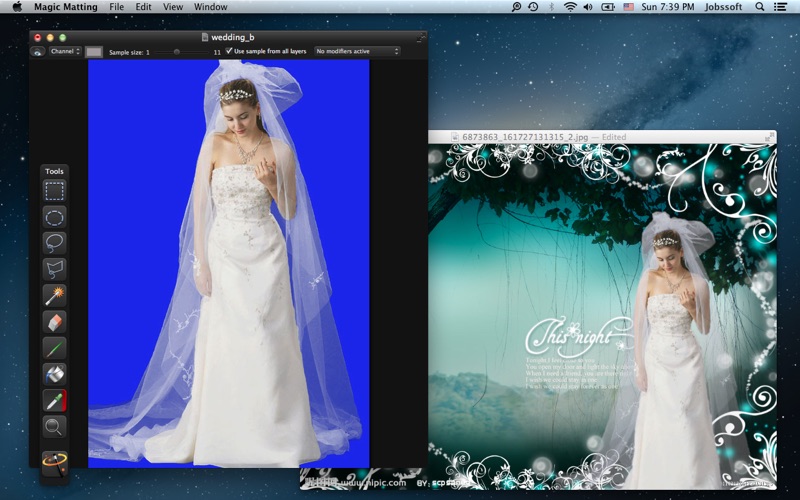Open the Channel dropdown
This screenshot has width=800, height=500.
(x=65, y=52)
